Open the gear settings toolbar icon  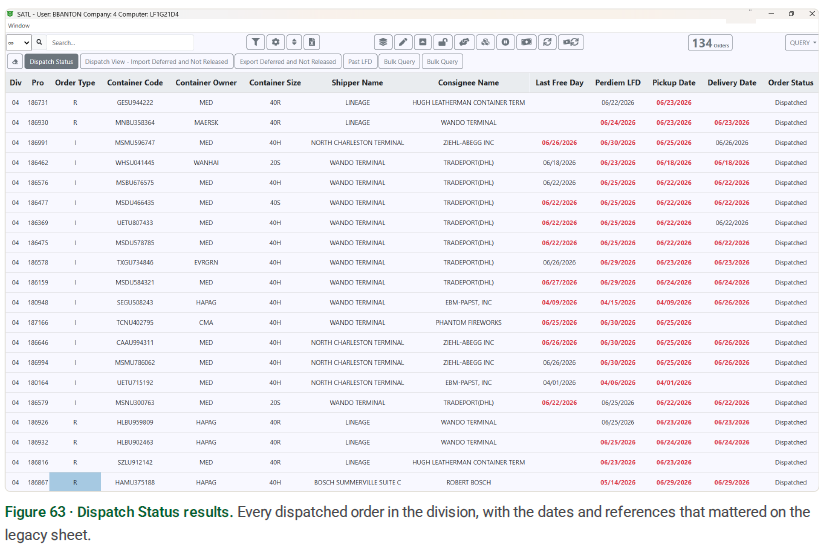click(275, 42)
